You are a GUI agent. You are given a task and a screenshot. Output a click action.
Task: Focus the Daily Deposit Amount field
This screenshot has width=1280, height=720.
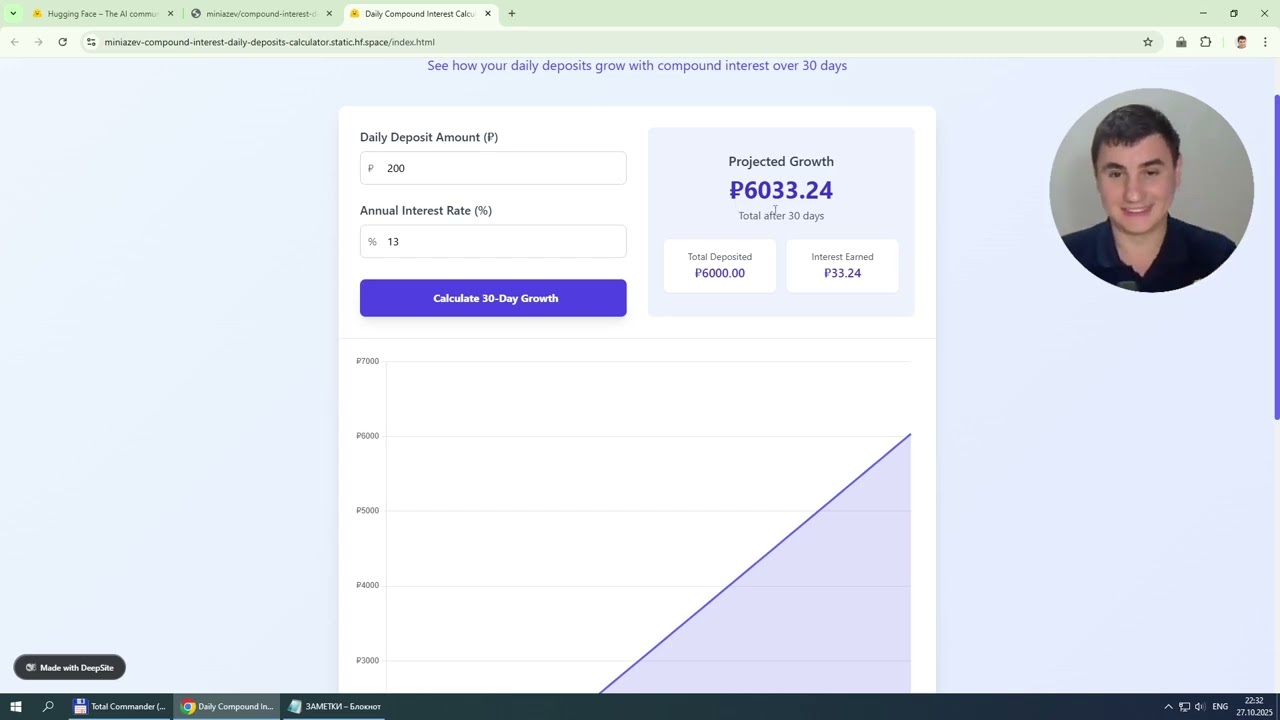[493, 168]
